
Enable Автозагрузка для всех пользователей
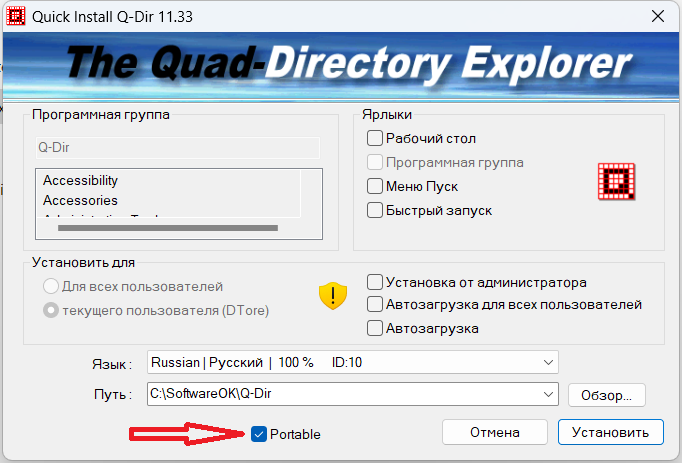(375, 304)
